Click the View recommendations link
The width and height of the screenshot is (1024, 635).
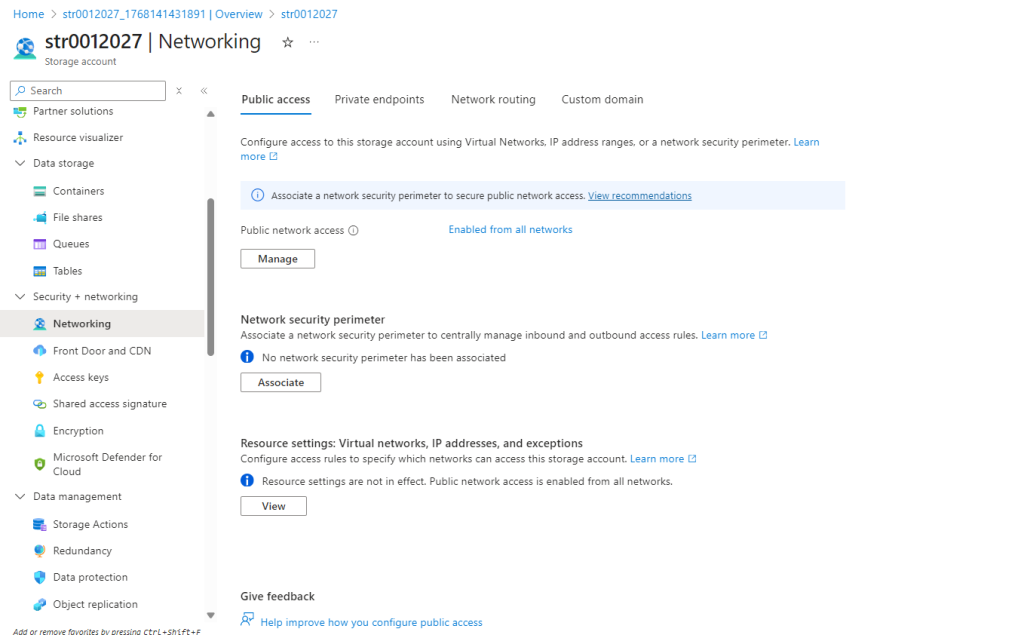point(639,196)
